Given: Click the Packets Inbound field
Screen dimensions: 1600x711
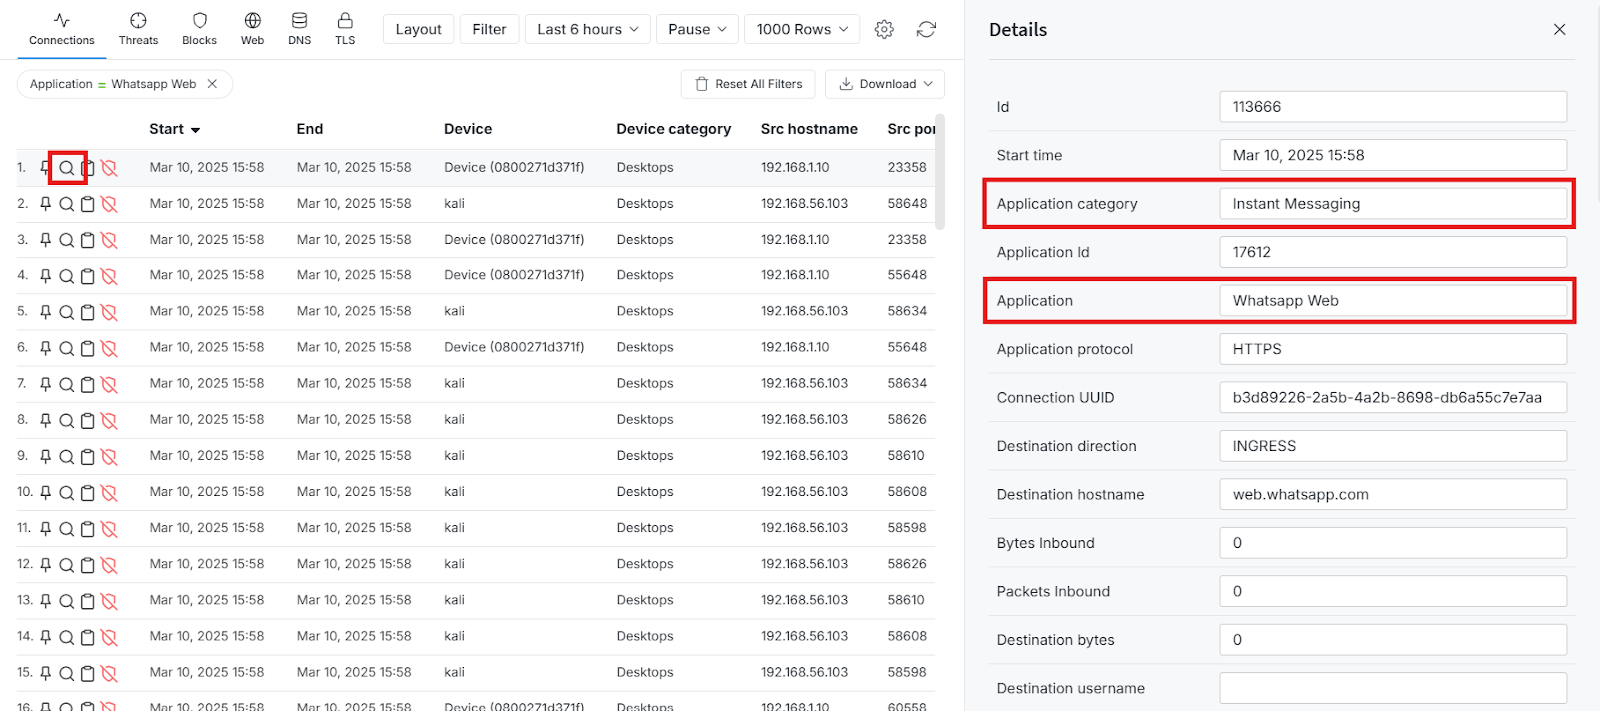Looking at the screenshot, I should coord(1393,592).
